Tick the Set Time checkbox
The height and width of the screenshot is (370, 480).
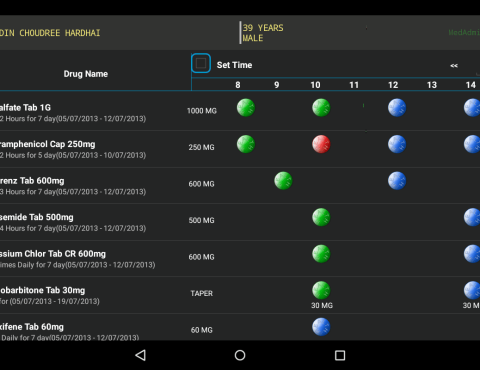(x=201, y=63)
